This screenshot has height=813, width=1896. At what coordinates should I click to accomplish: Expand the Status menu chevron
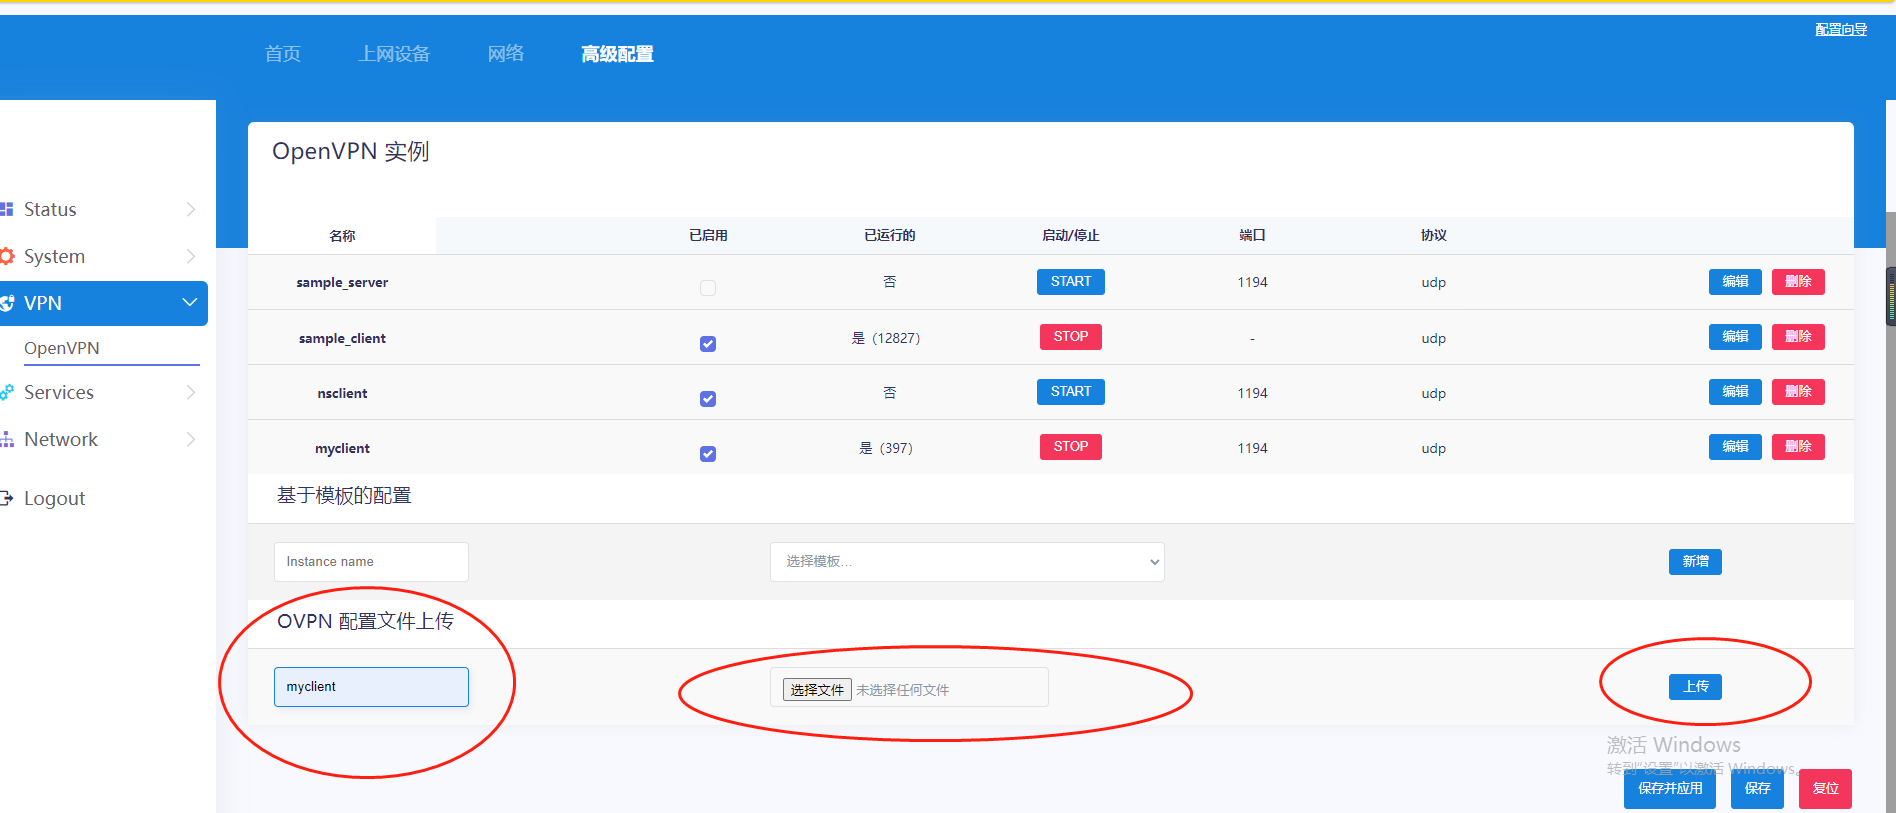190,209
